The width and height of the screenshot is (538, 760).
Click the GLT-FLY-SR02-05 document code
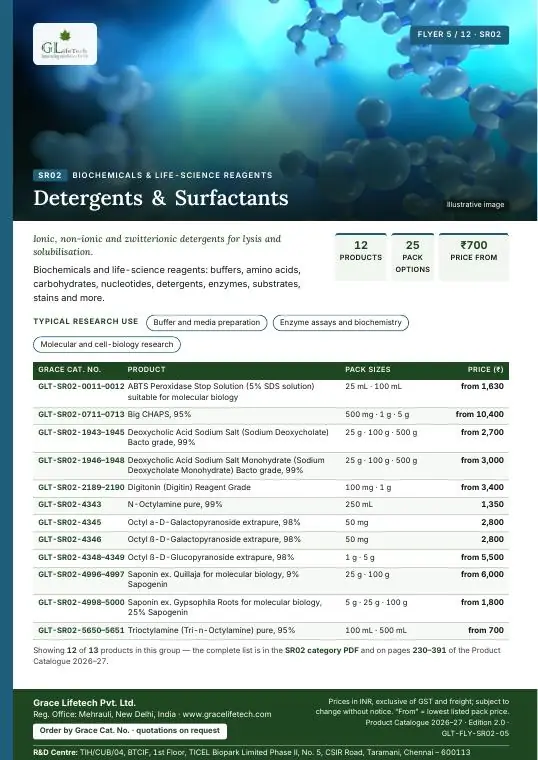coord(475,733)
